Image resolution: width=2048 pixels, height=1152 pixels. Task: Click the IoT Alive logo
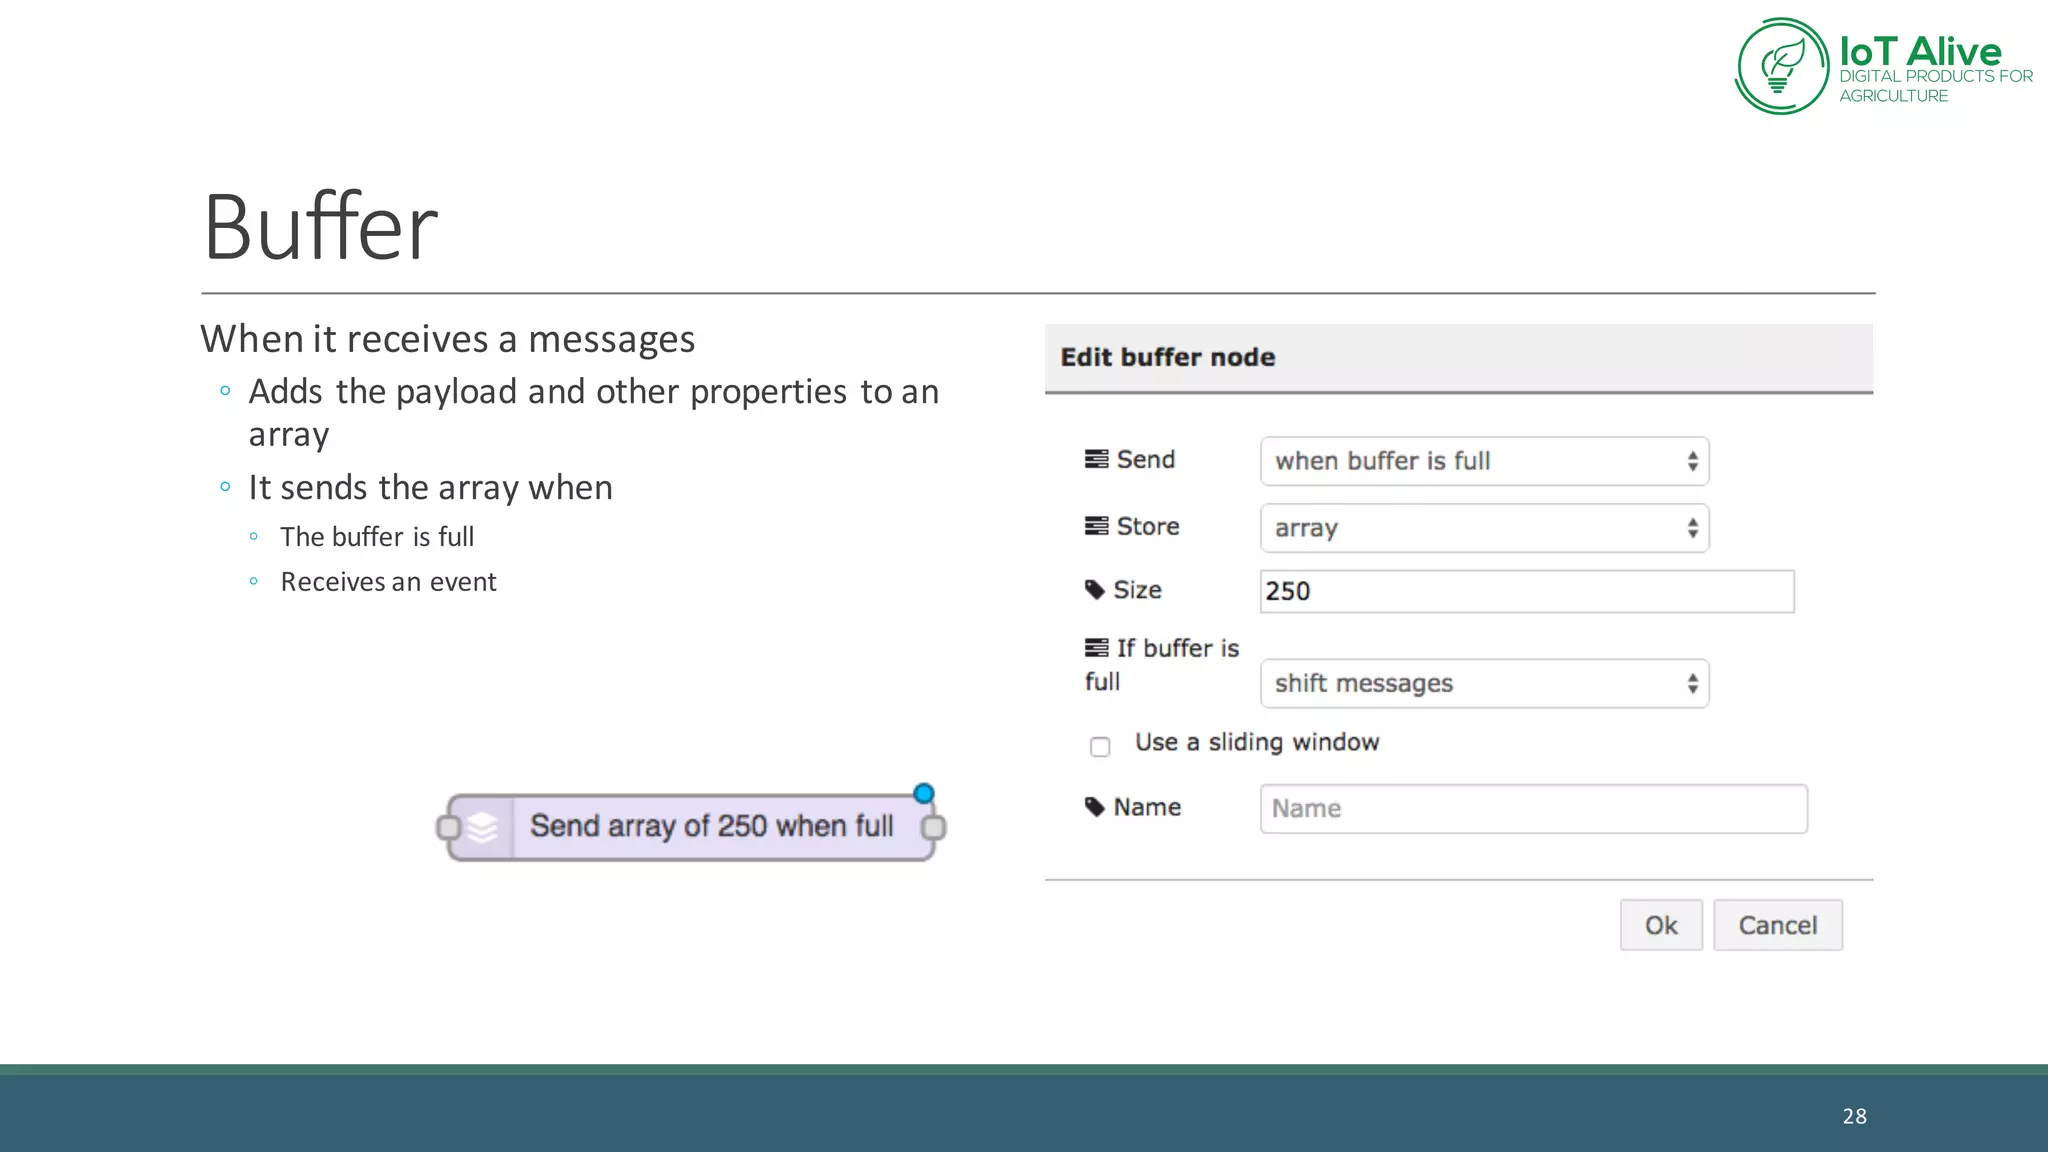tap(1782, 66)
